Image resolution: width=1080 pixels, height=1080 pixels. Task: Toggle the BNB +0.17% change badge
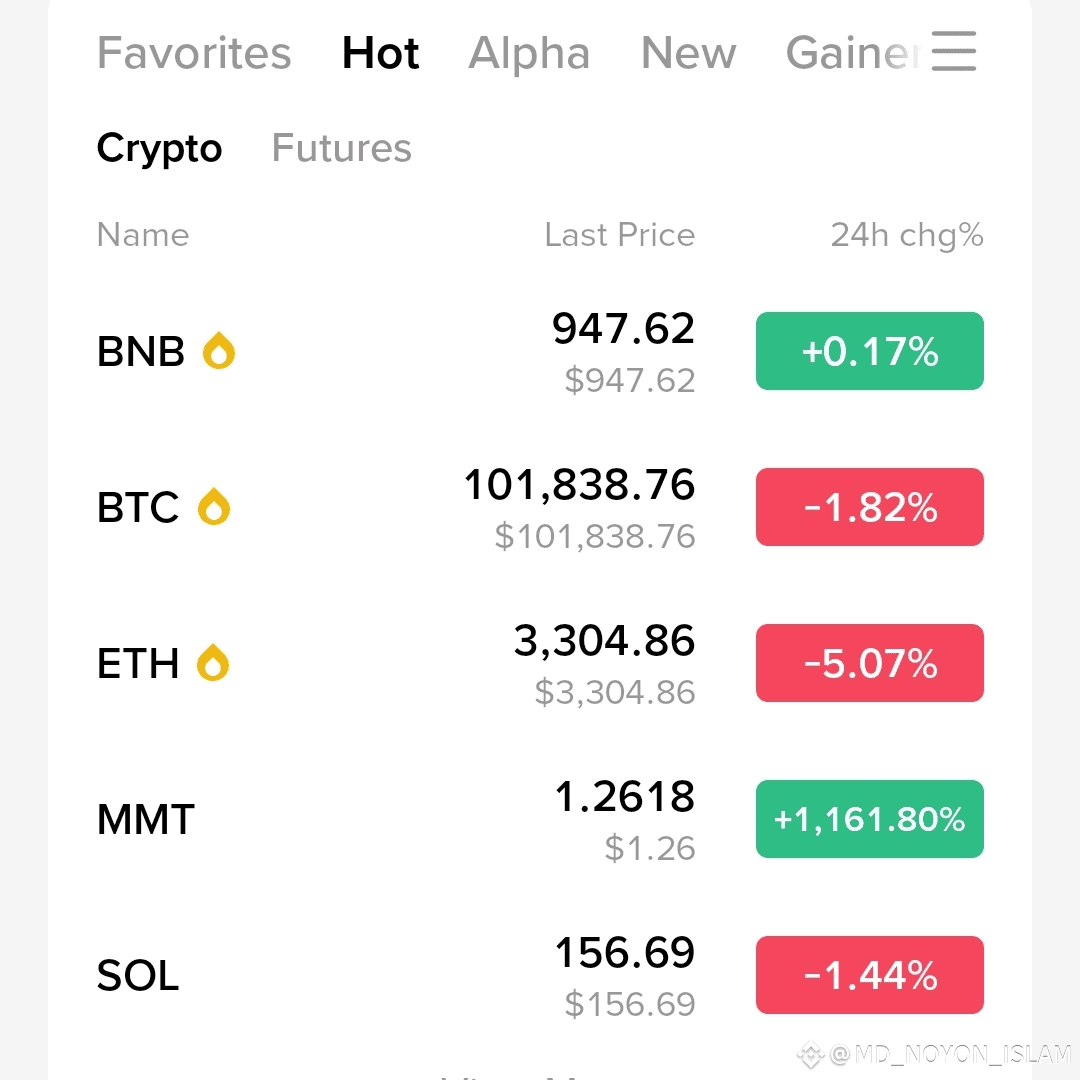coord(869,351)
